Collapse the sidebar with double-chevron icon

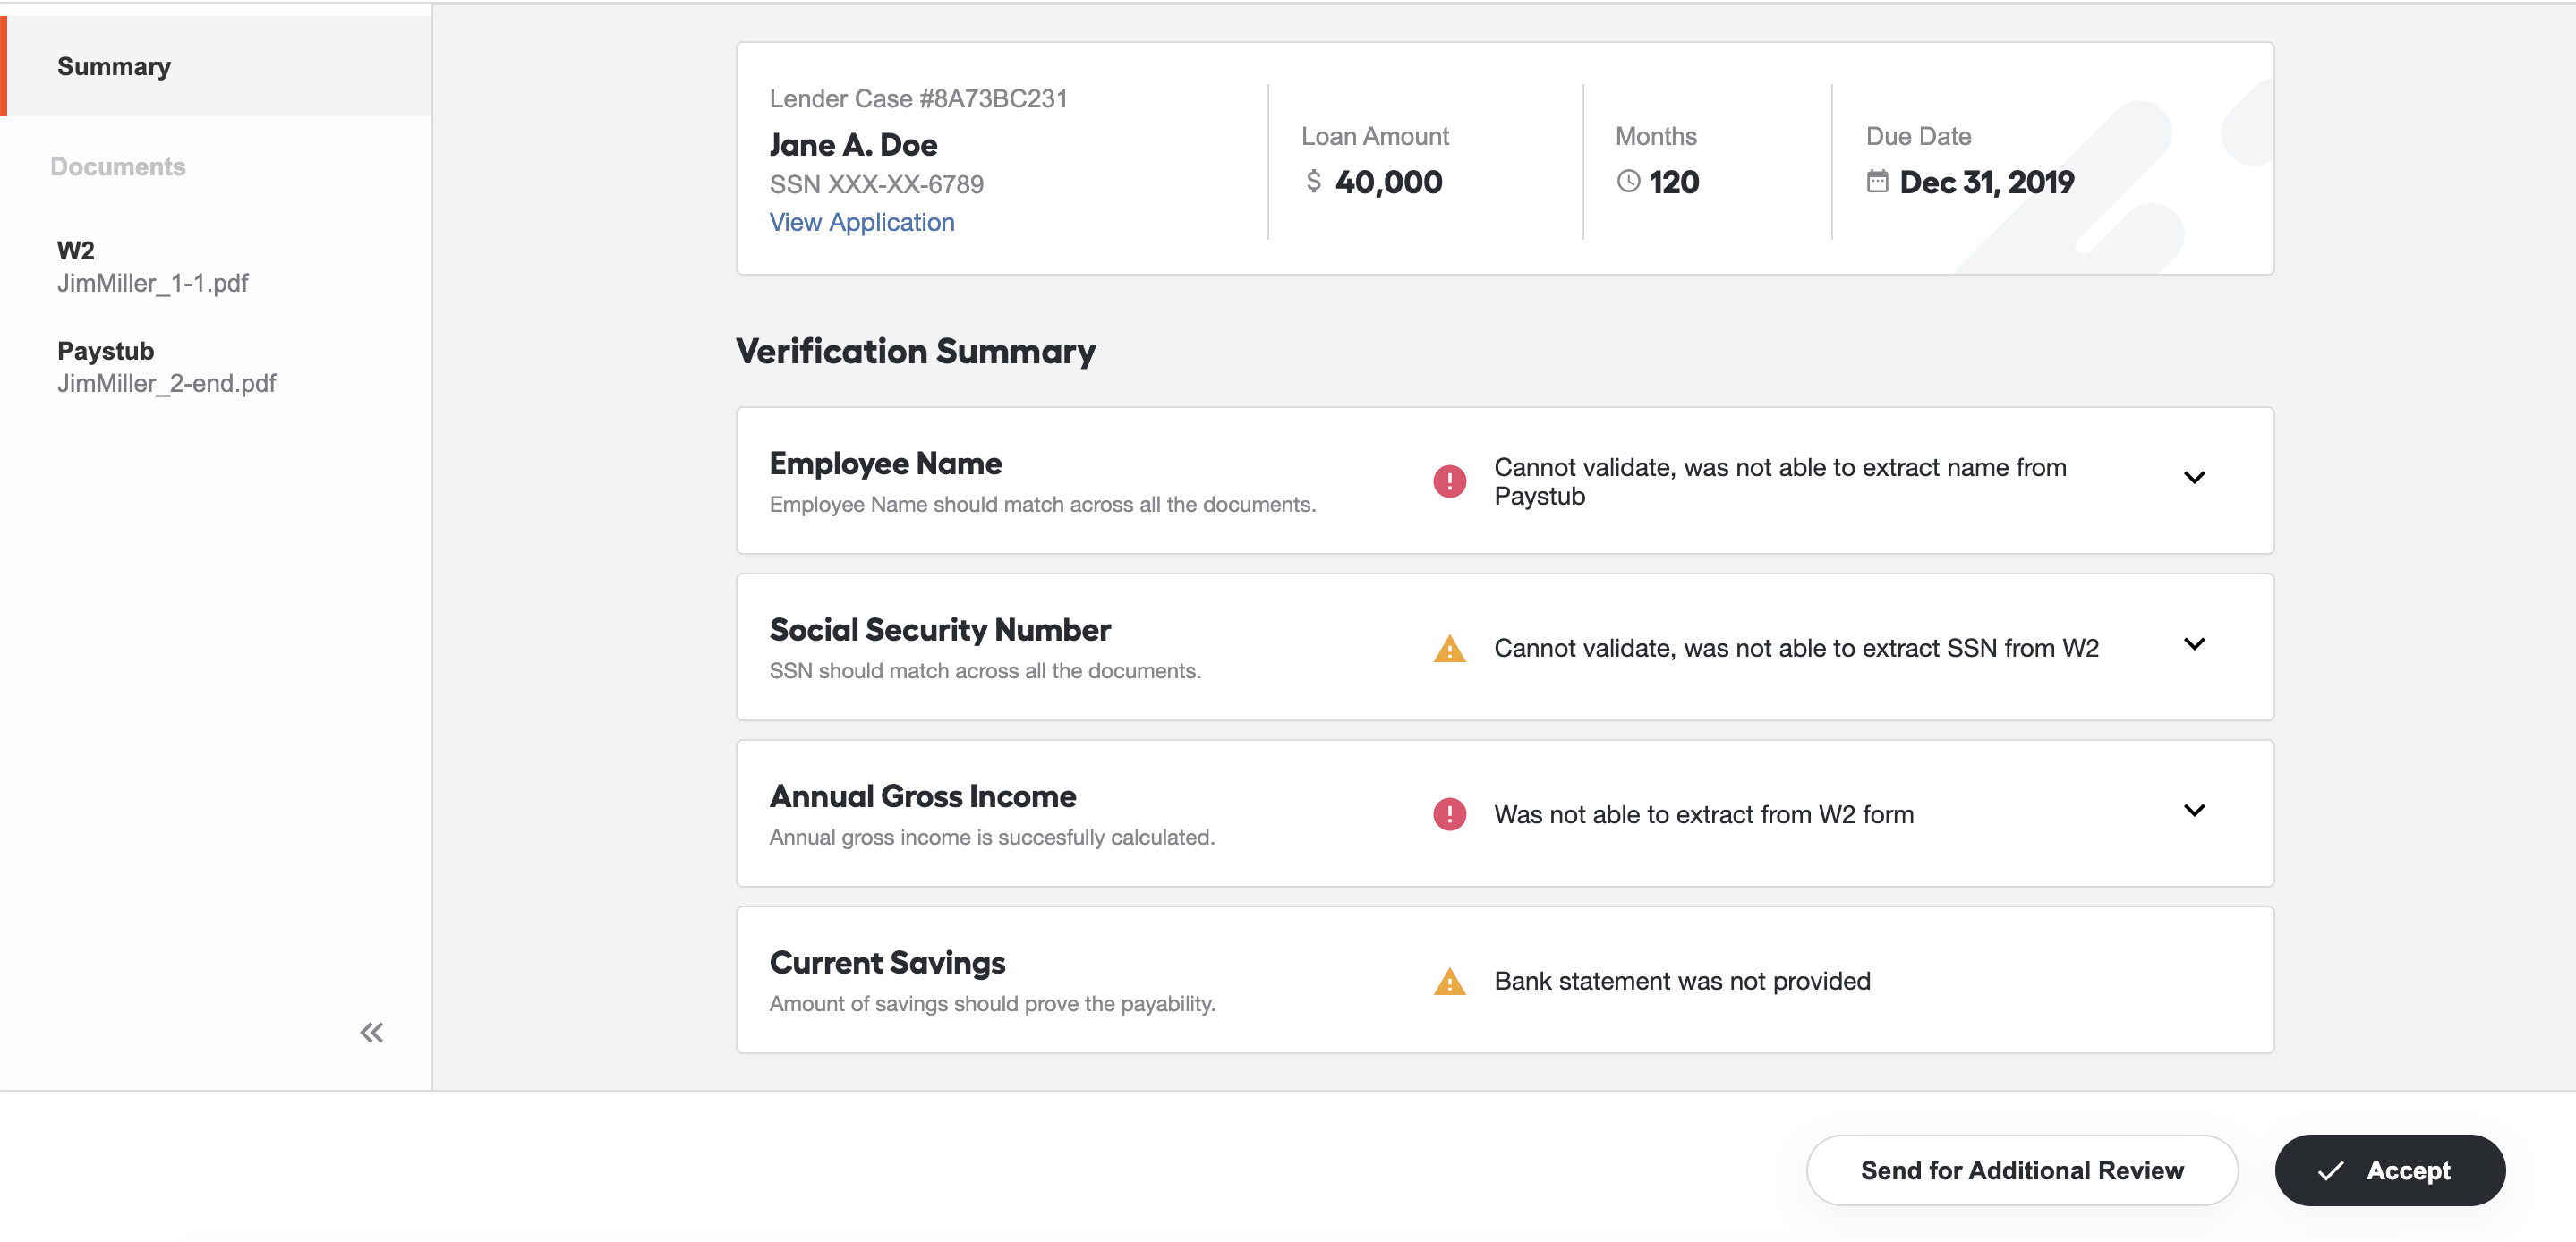[371, 1032]
